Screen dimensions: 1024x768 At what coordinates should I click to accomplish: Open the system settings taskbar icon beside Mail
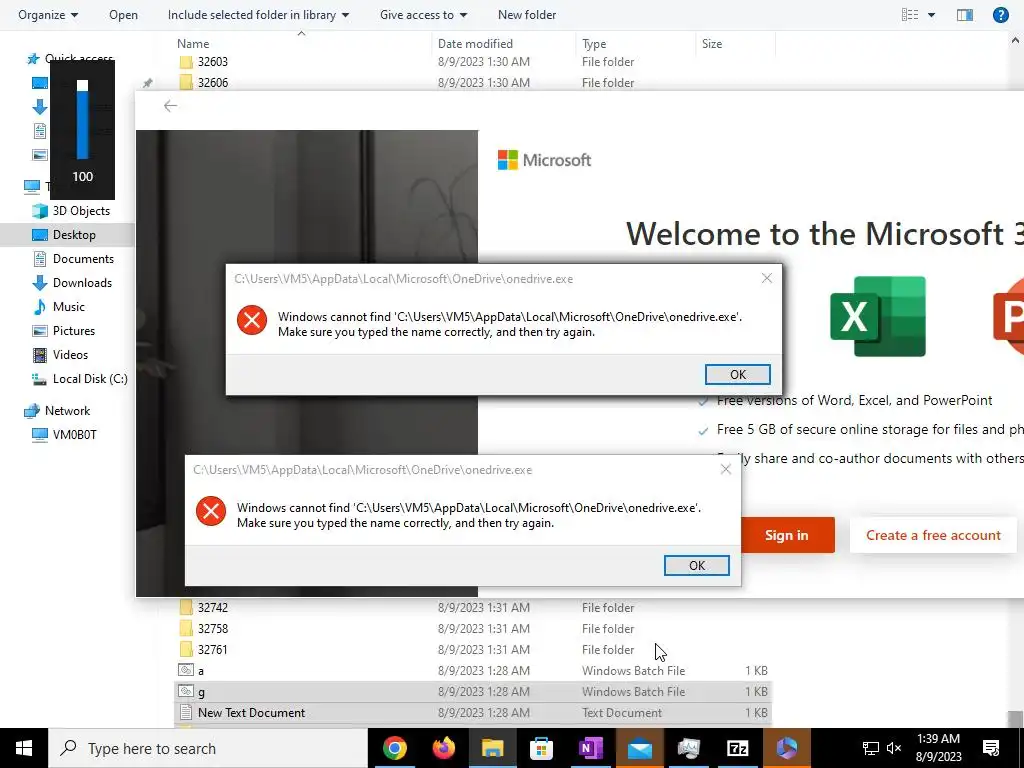(x=688, y=748)
